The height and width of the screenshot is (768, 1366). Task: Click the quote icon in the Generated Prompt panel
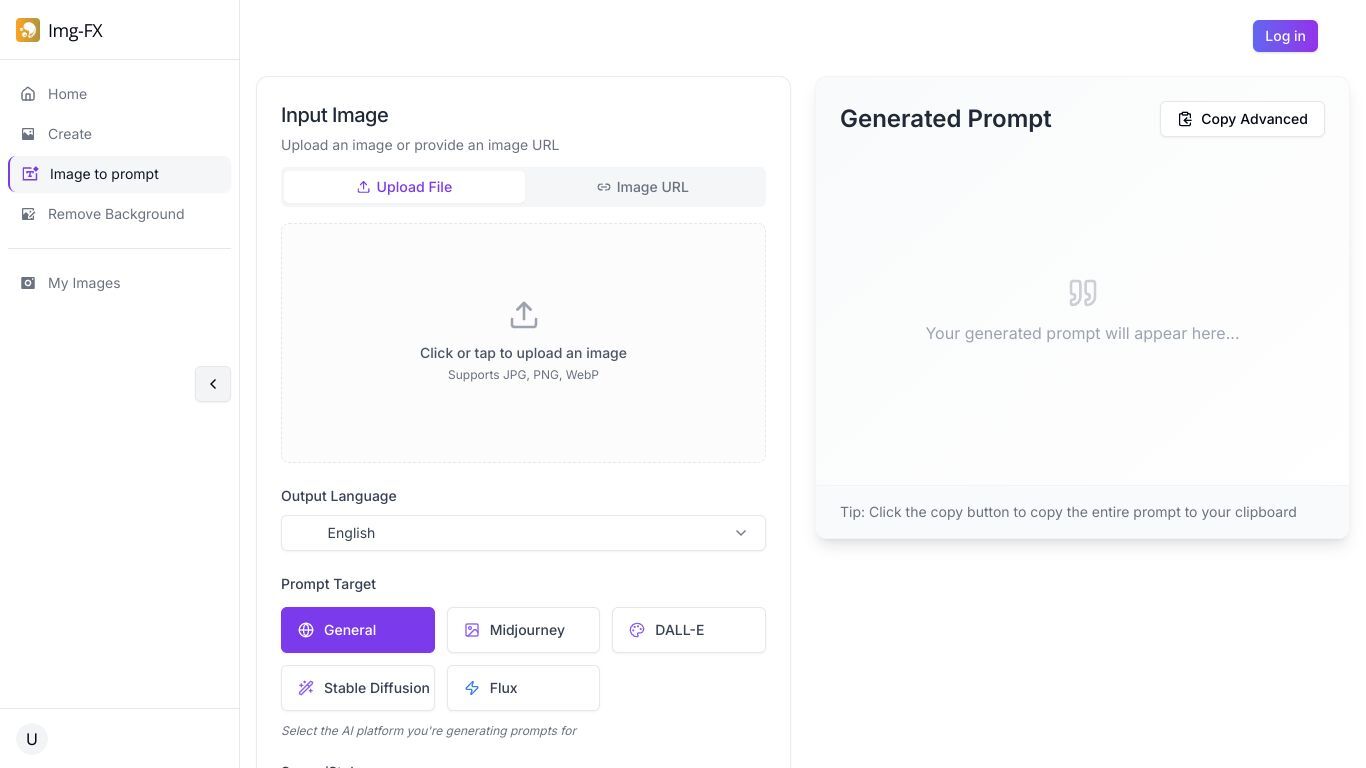coord(1082,293)
